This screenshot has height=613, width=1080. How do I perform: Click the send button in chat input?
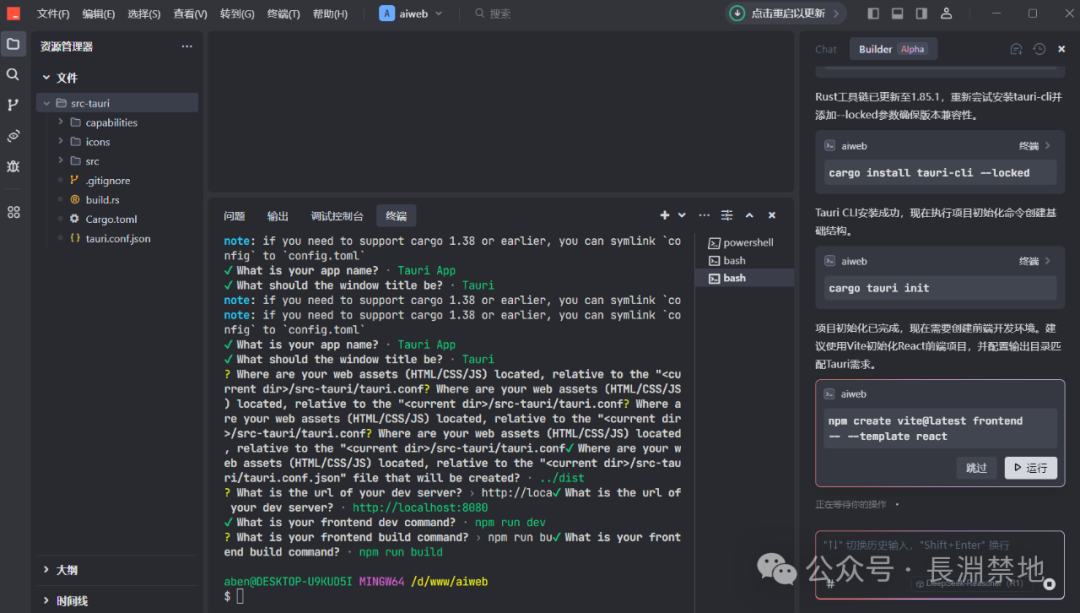pyautogui.click(x=1049, y=584)
